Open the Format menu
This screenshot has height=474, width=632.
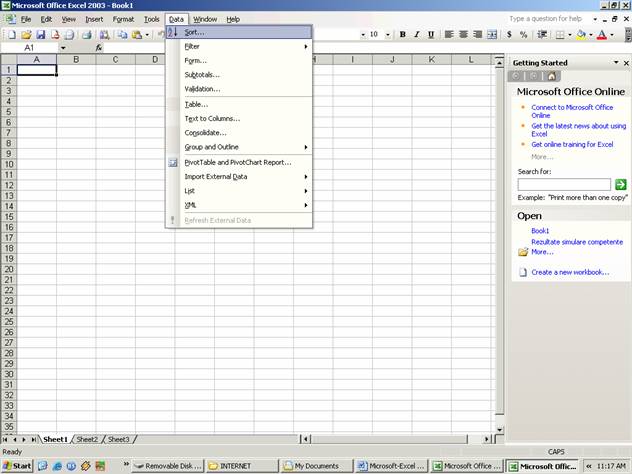[123, 19]
